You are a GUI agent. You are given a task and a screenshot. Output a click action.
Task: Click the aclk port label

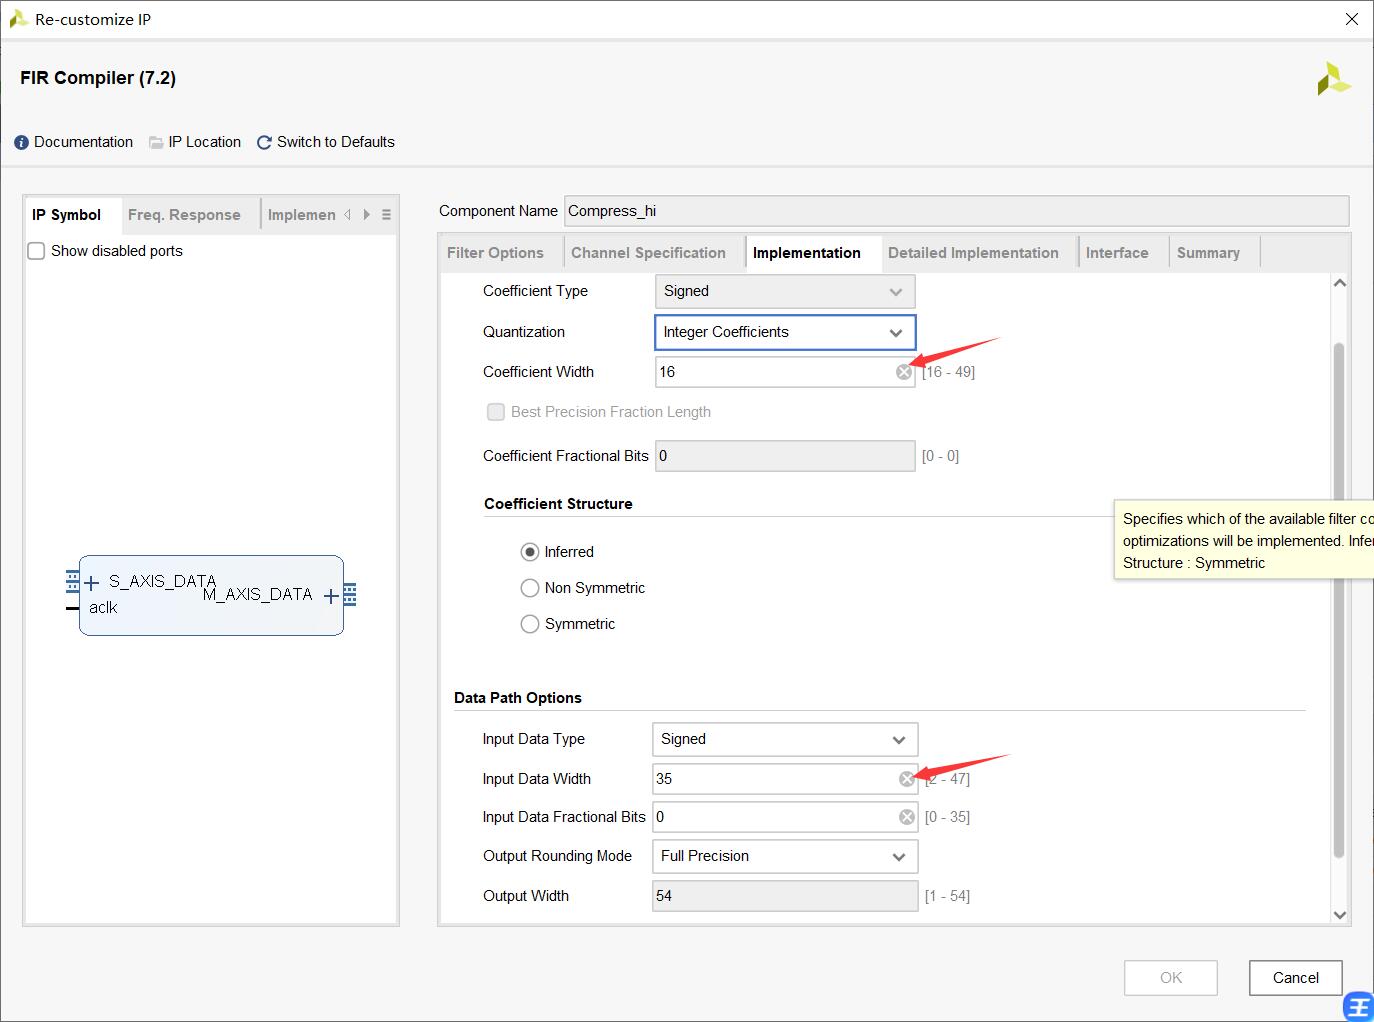pos(103,608)
